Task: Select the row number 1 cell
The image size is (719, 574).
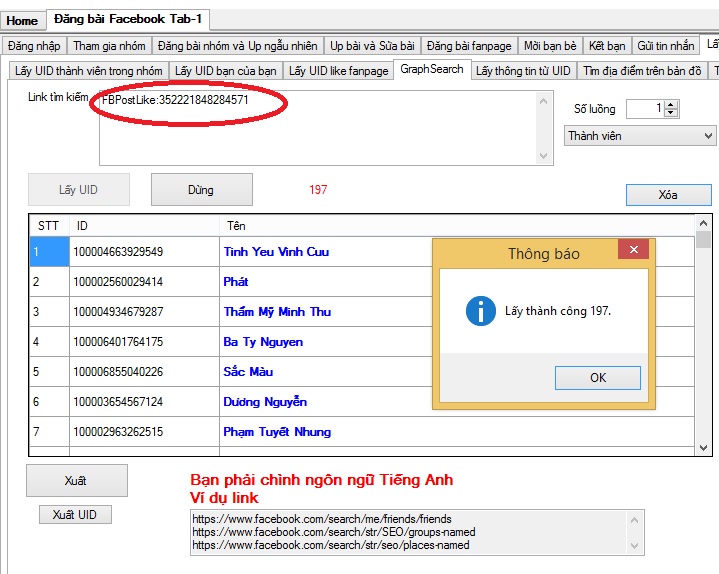Action: tap(49, 252)
